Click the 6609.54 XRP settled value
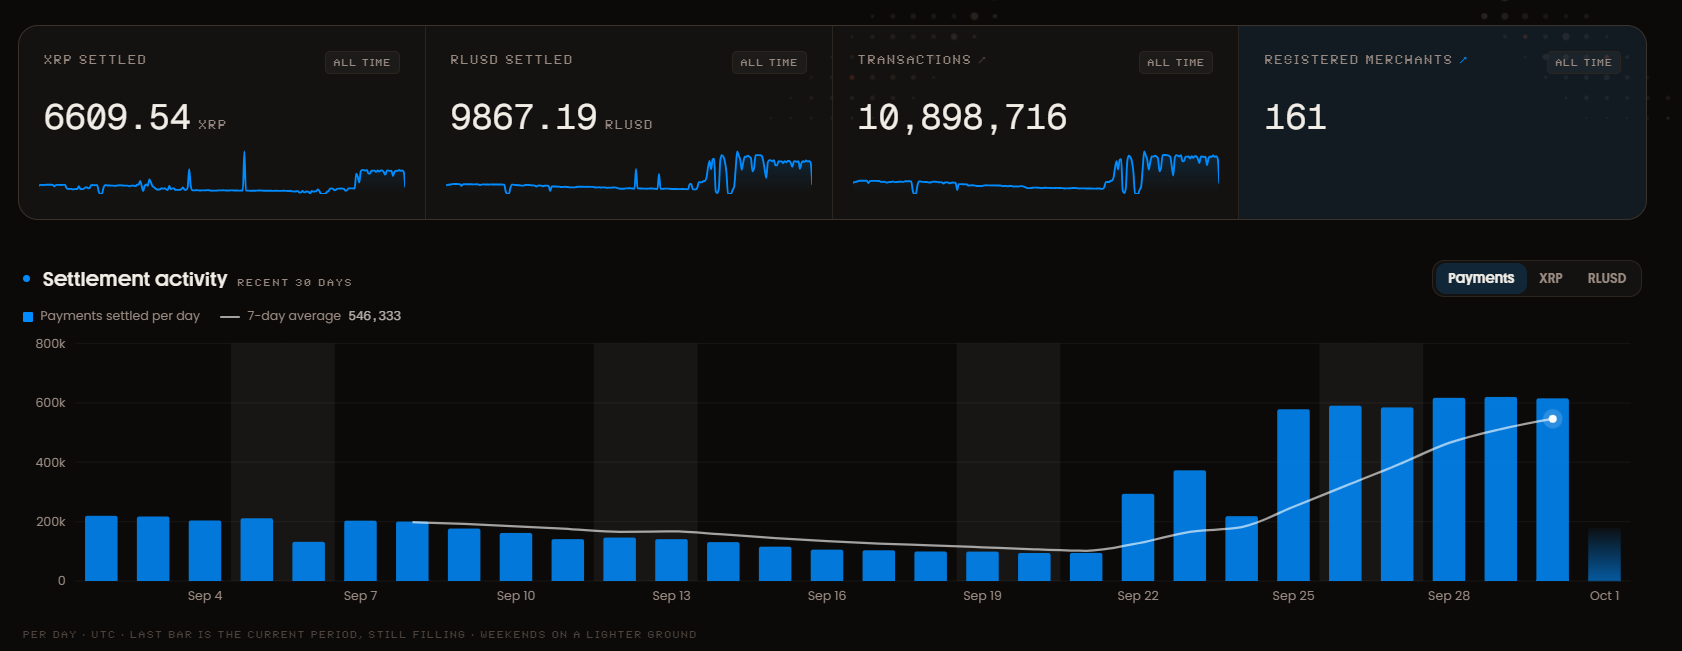Screen dimensions: 1682x651 pyautogui.click(x=117, y=118)
